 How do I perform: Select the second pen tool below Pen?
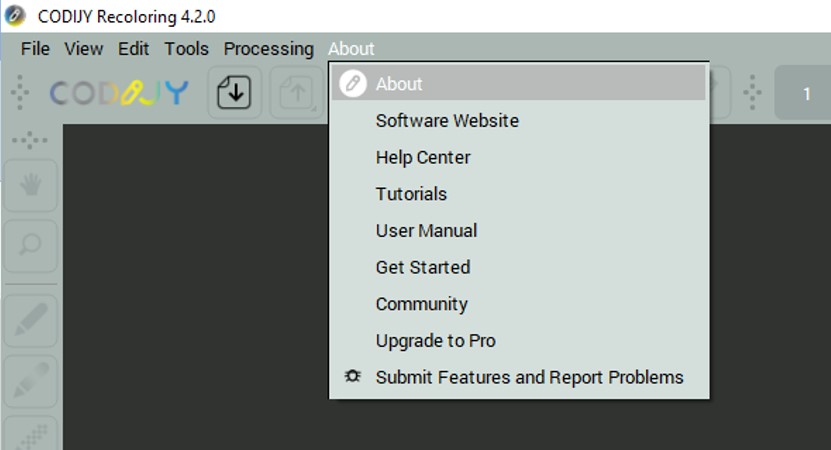(x=30, y=381)
